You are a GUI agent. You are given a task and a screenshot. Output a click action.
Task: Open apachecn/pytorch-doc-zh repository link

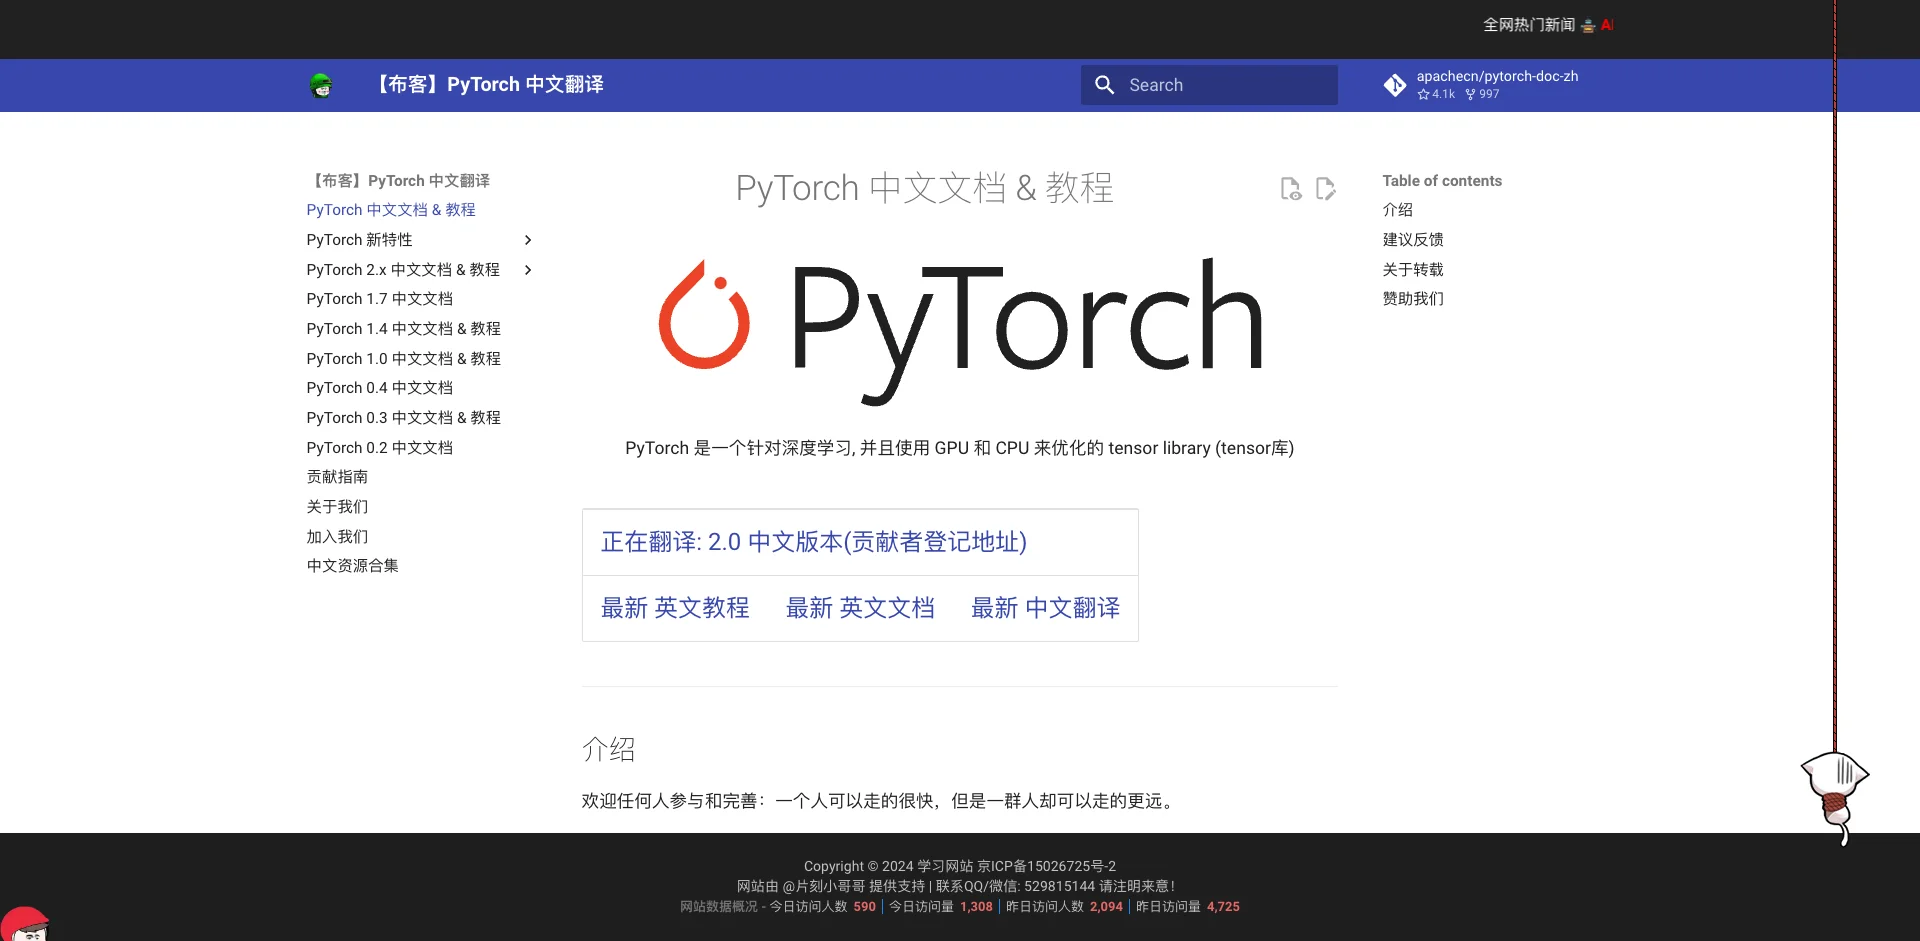click(1497, 76)
